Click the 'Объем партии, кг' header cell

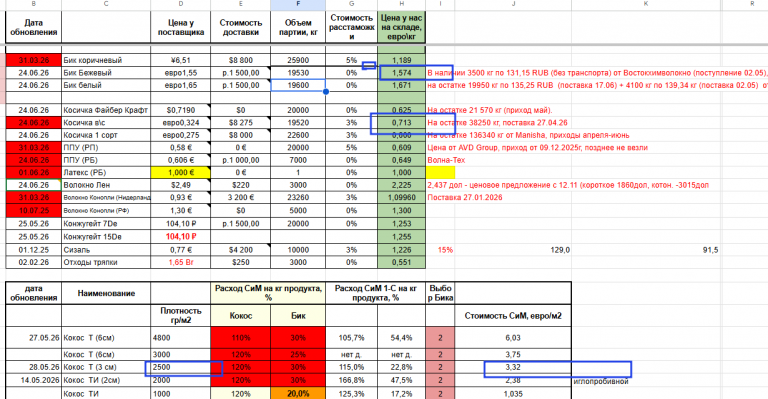(x=298, y=27)
